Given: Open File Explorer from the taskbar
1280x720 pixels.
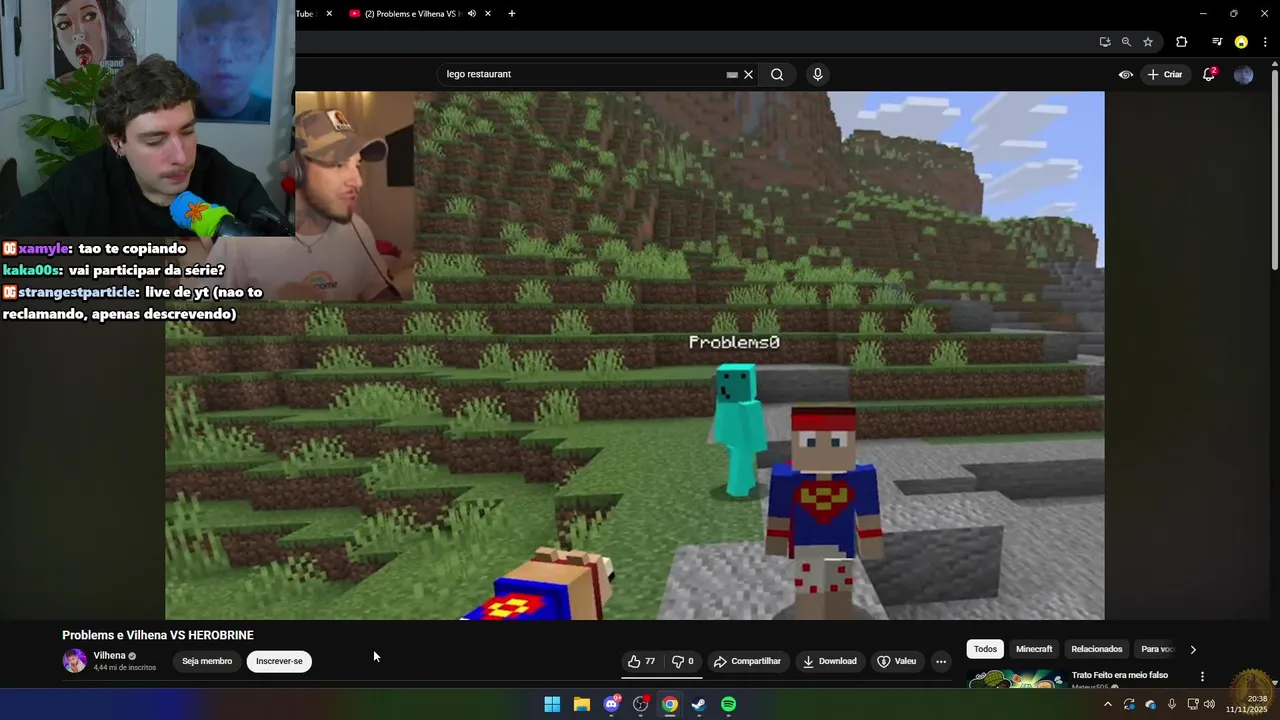Looking at the screenshot, I should tap(581, 704).
